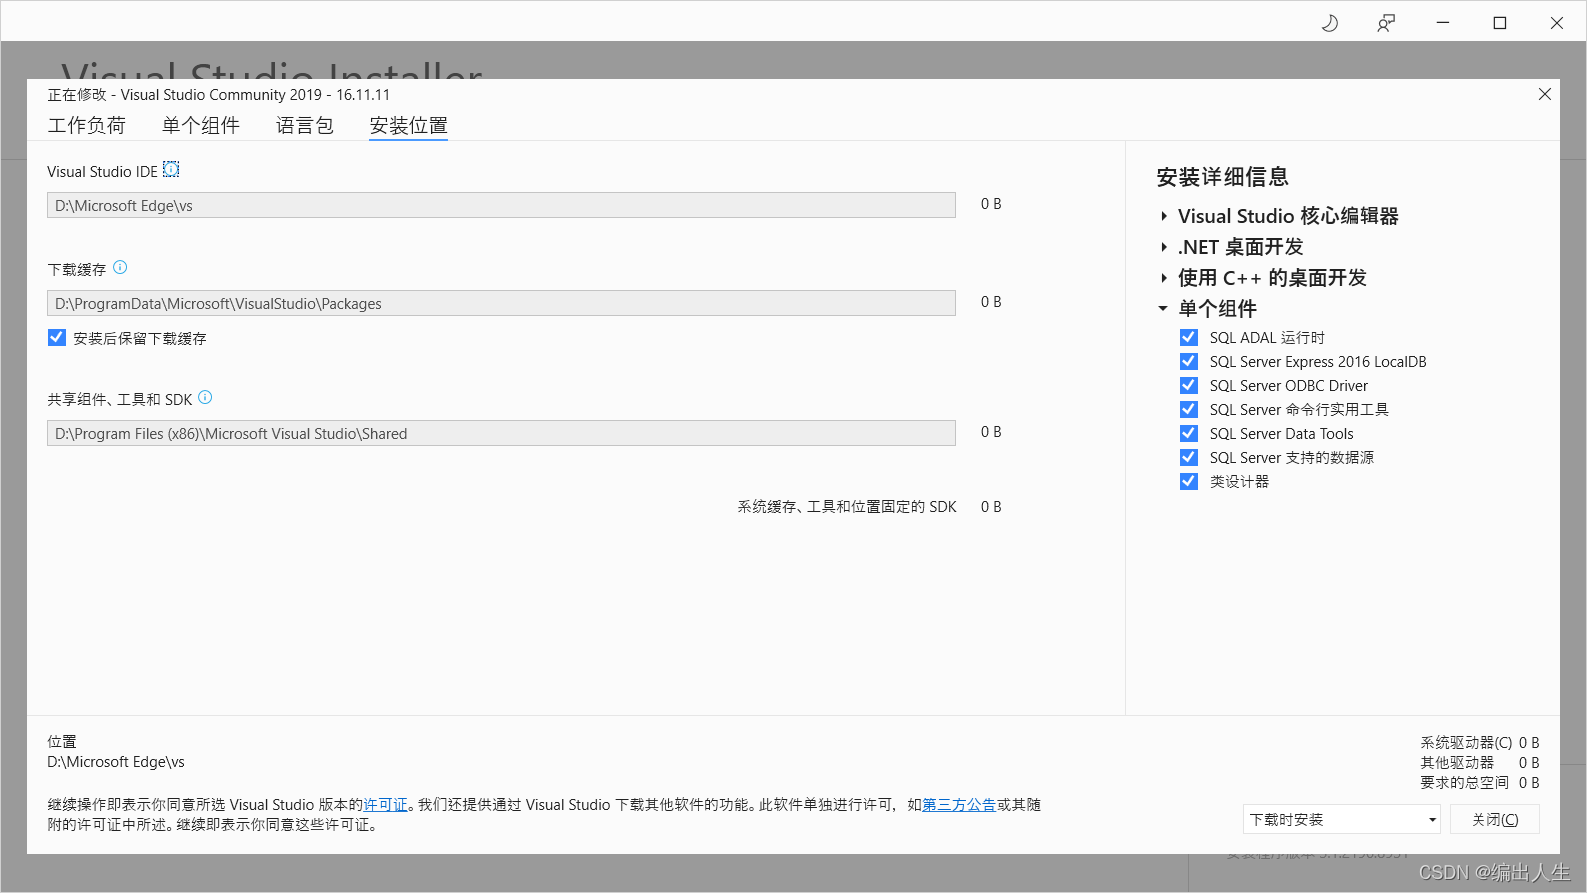Uncheck 类设计器 component
This screenshot has height=893, width=1587.
point(1189,482)
